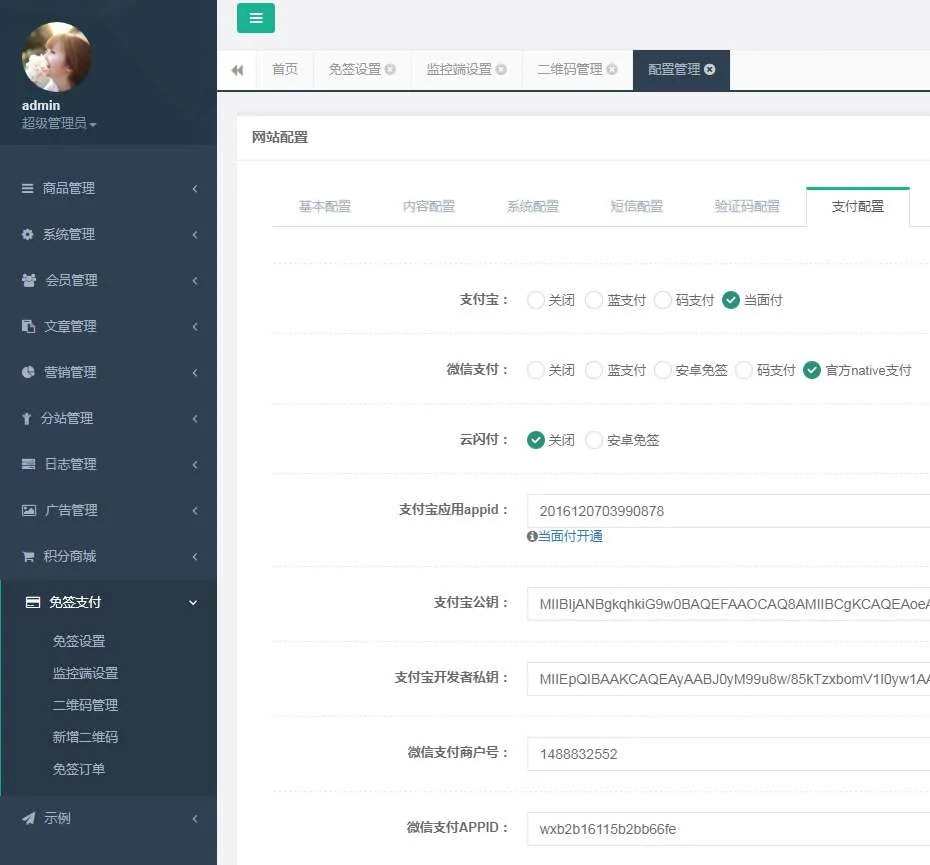Select 关闭 radio option for 支付宝
Screen dimensions: 930x865
[x=536, y=300]
